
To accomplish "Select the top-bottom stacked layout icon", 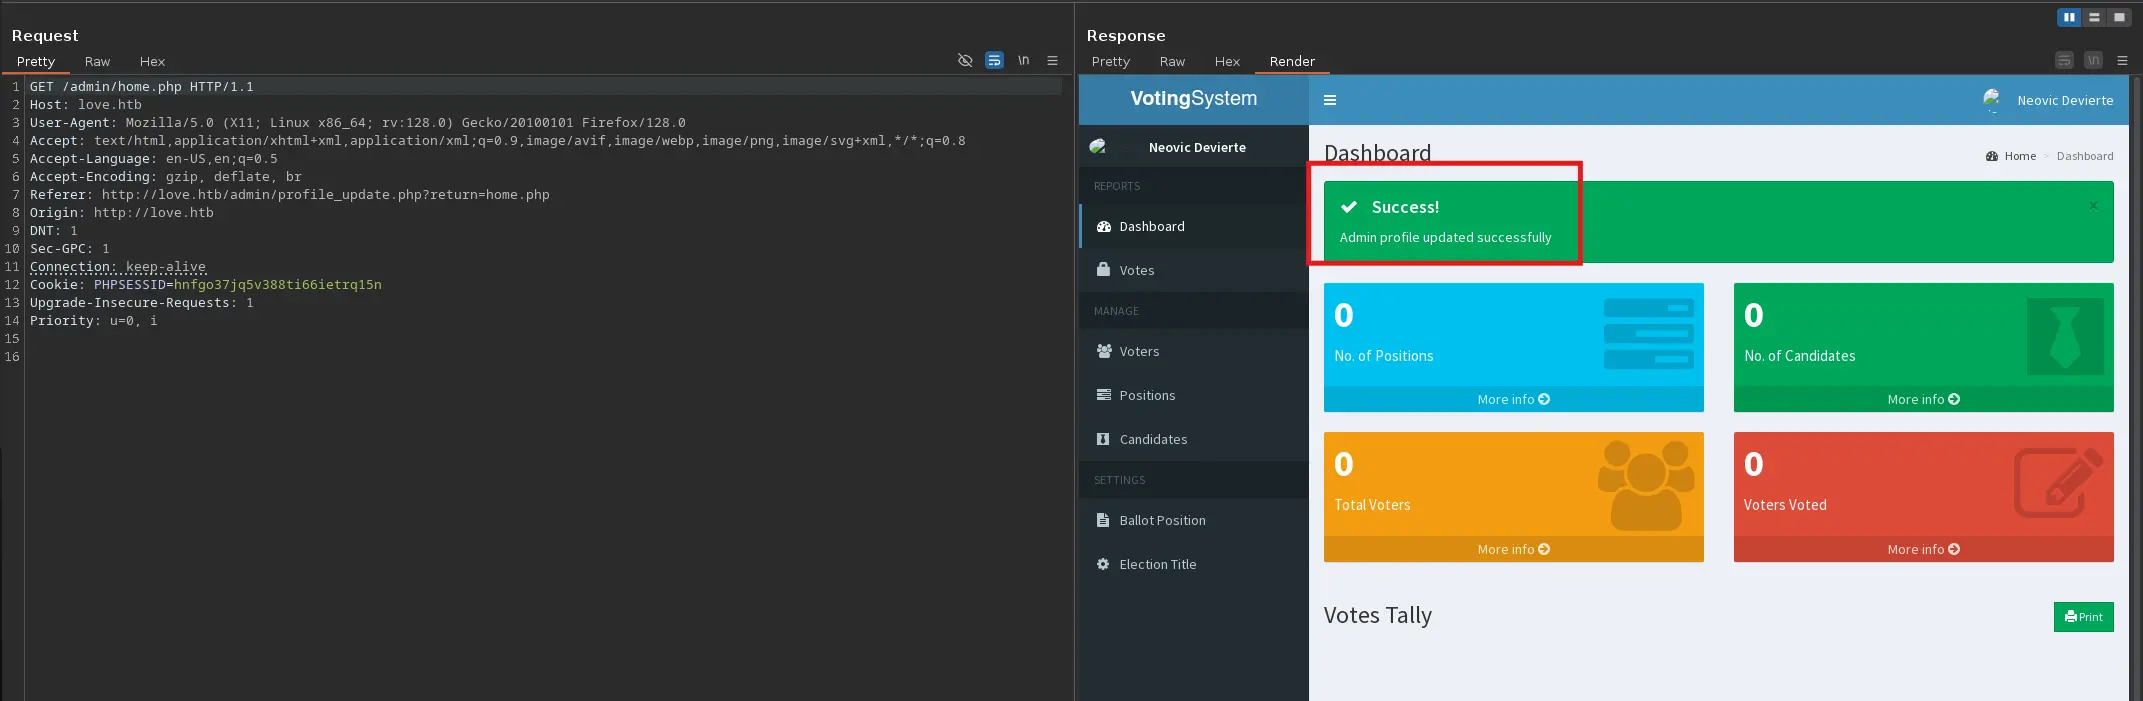I will coord(2094,17).
